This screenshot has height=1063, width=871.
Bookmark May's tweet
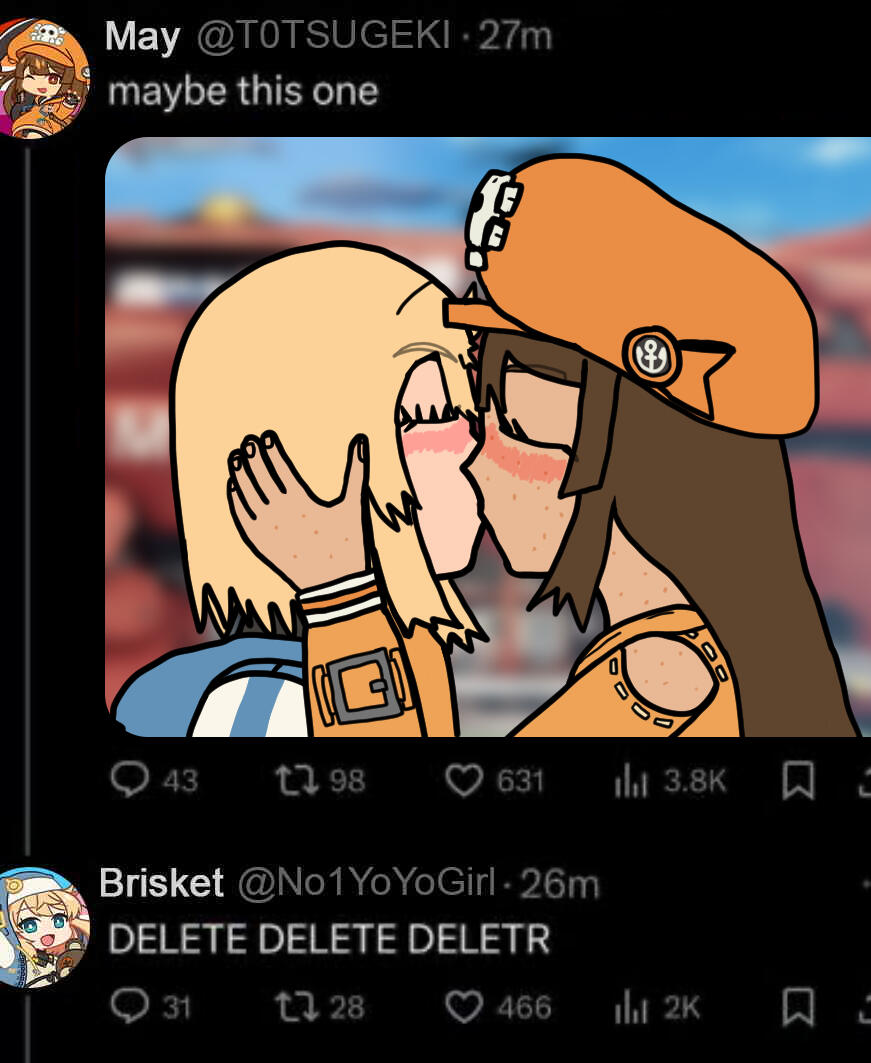(798, 780)
